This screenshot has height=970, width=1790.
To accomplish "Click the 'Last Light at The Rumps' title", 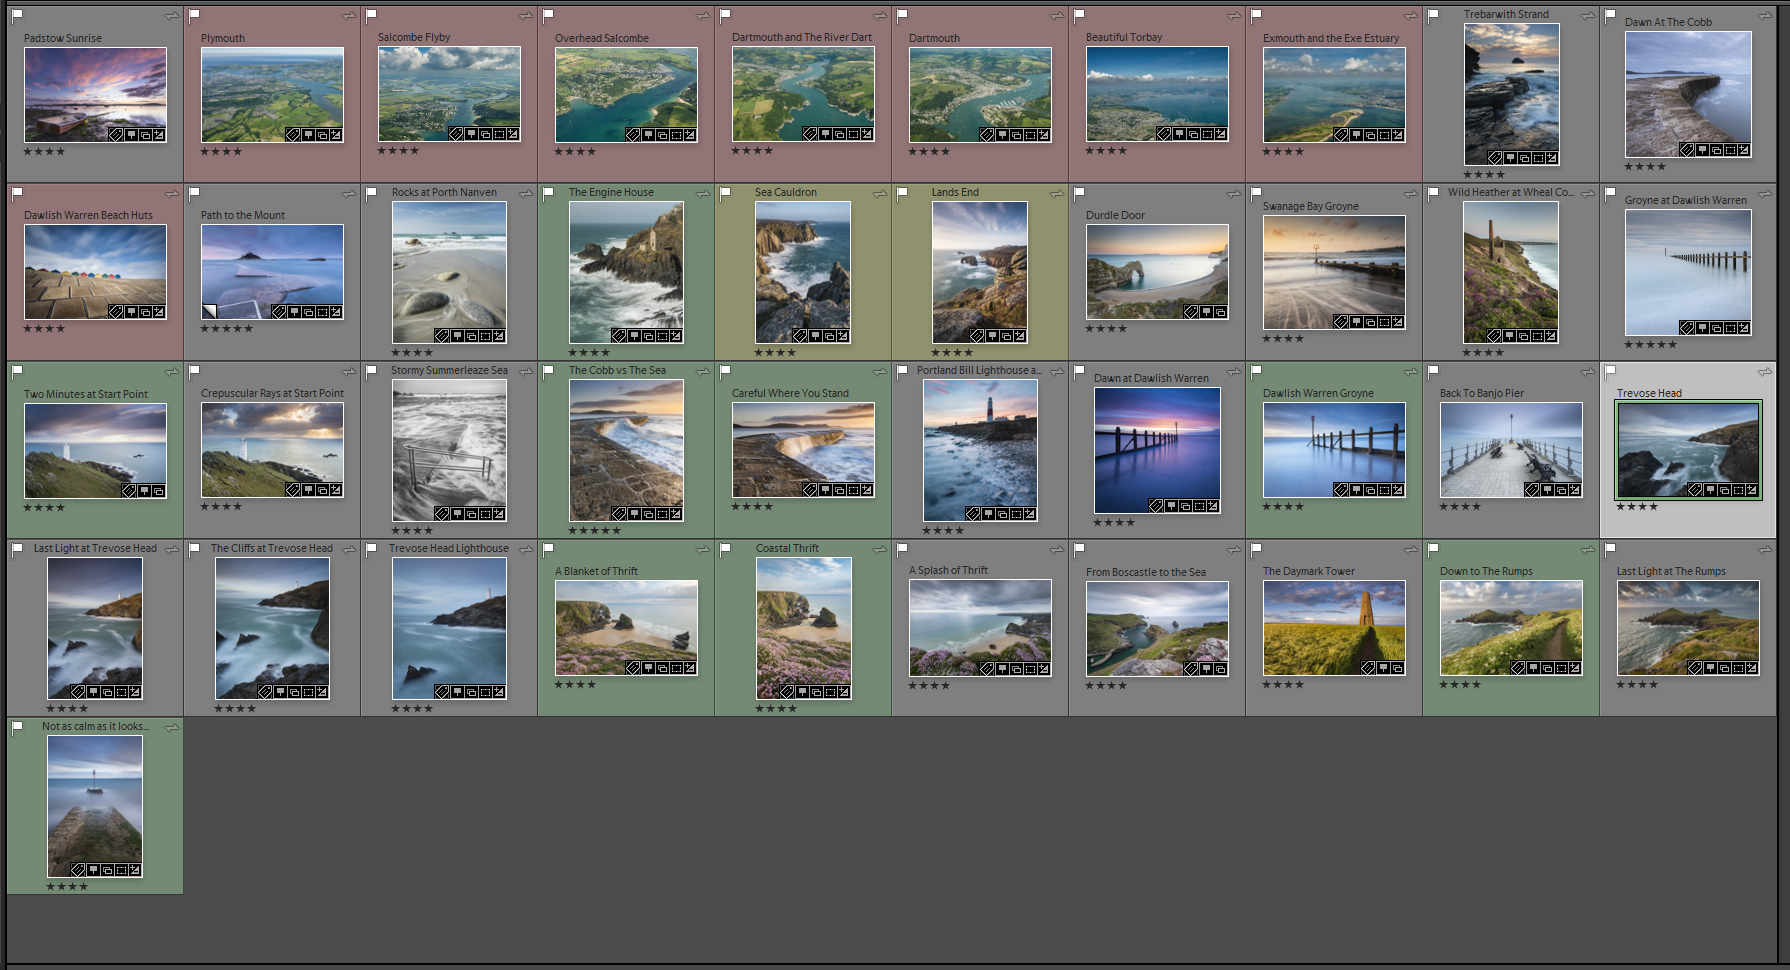I will (1671, 571).
